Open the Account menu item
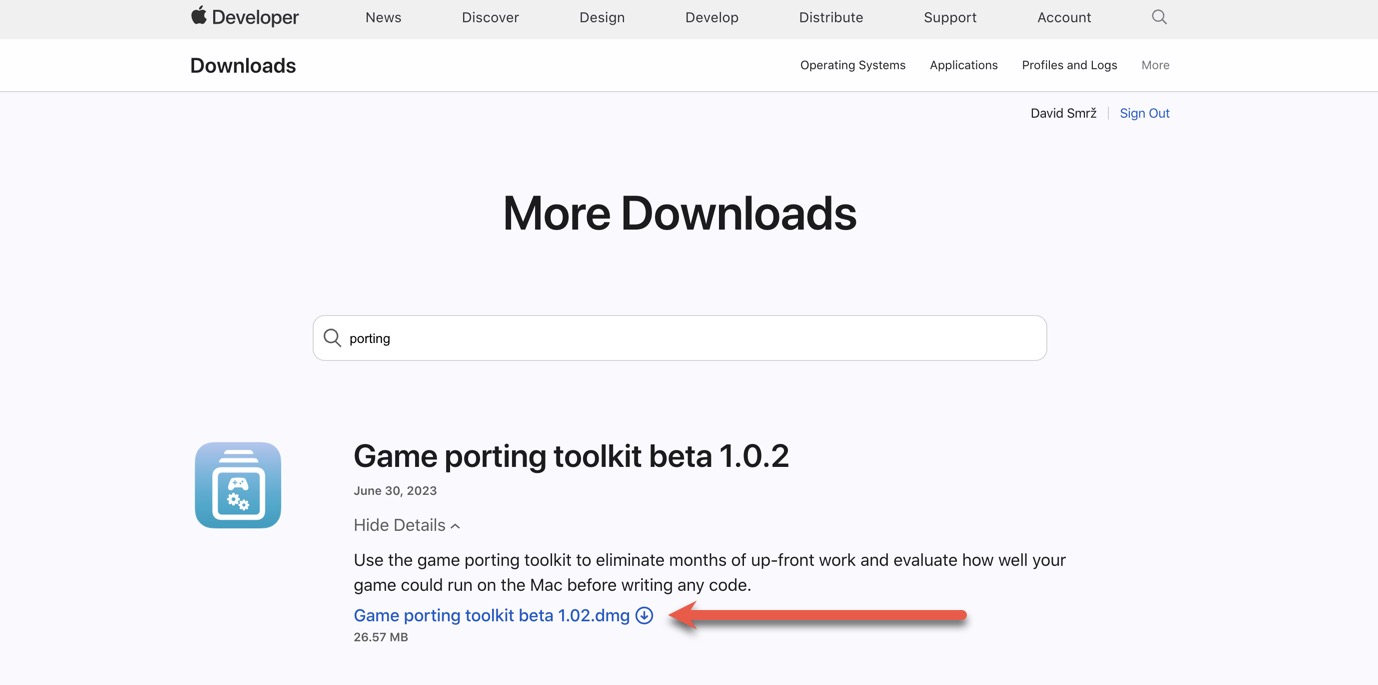The height and width of the screenshot is (685, 1378). point(1064,17)
